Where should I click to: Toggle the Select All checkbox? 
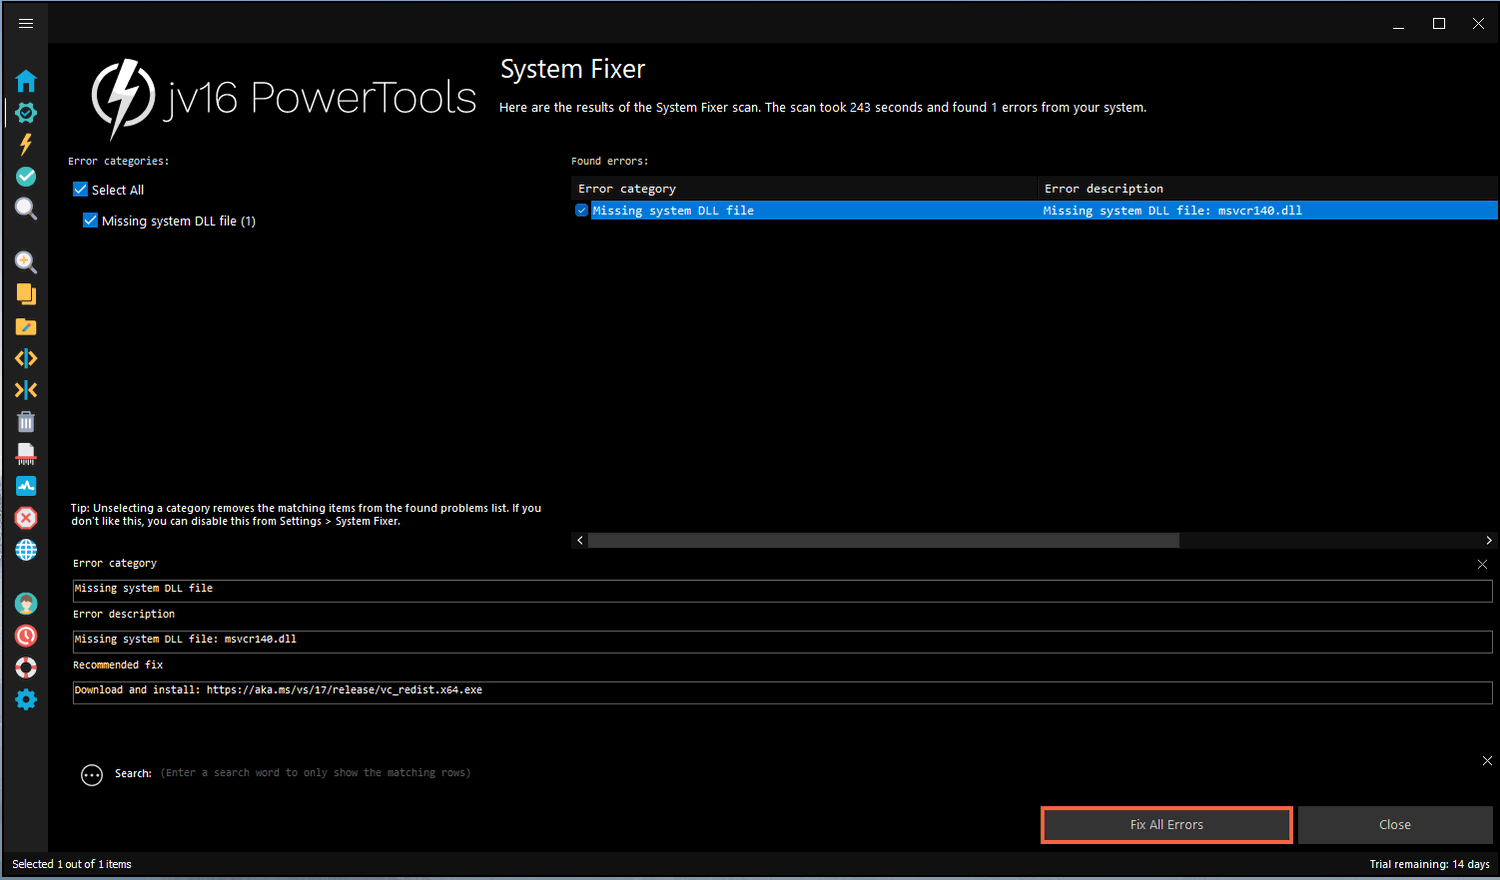coord(81,189)
